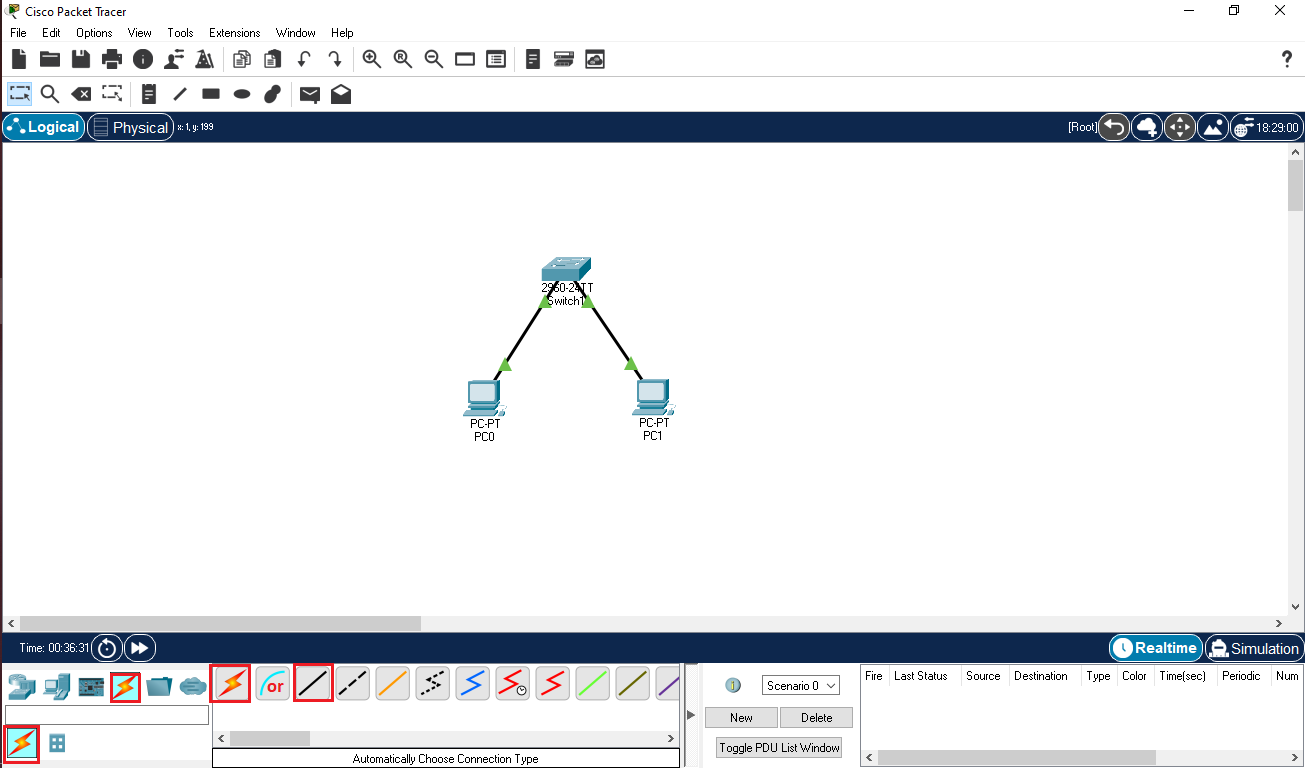Pick the automatic connection lightning bolt
The width and height of the screenshot is (1305, 768).
click(x=232, y=684)
